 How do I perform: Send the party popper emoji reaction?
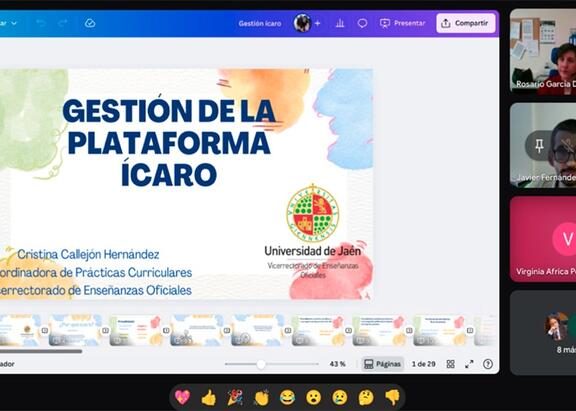[x=235, y=397]
